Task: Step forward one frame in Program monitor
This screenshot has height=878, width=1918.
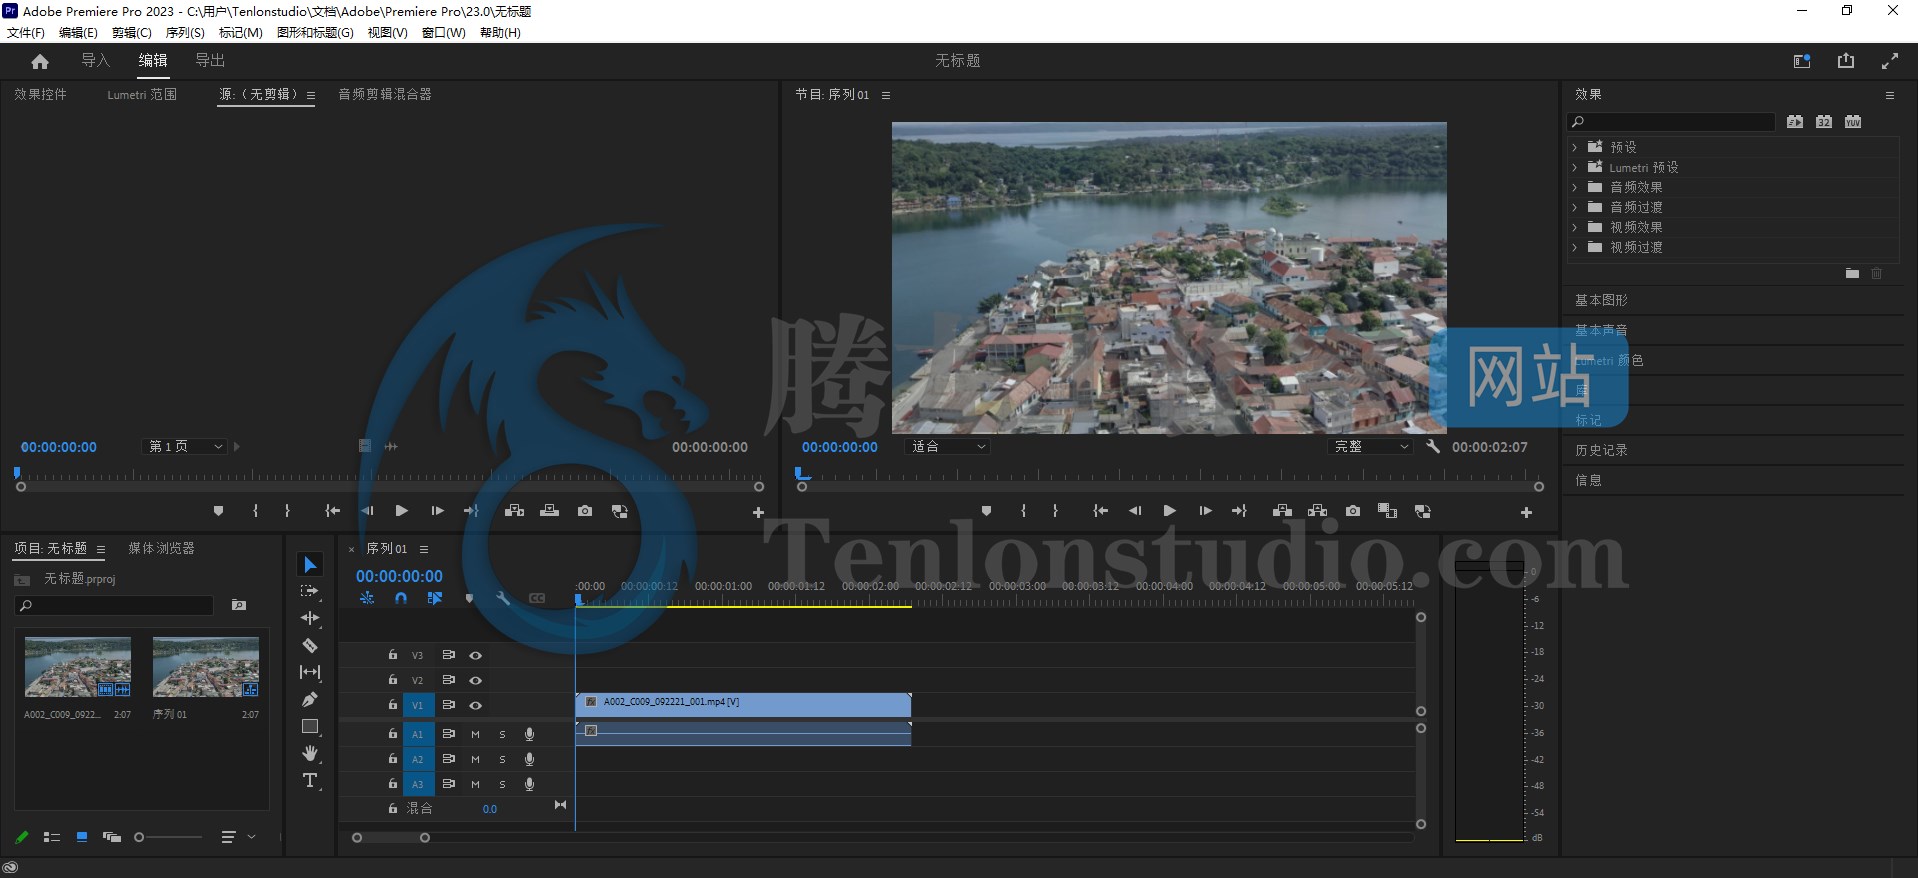Action: (1205, 511)
